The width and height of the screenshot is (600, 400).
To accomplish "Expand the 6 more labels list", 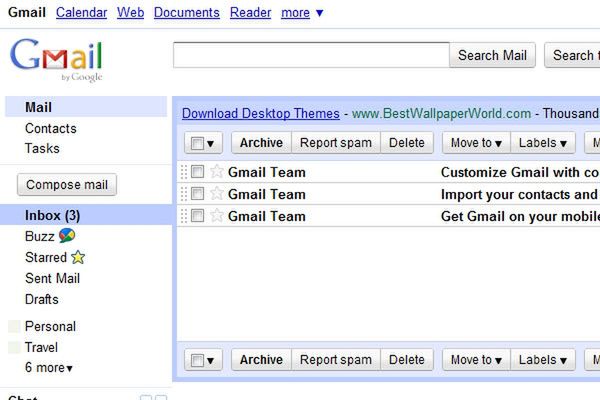I will pos(49,367).
